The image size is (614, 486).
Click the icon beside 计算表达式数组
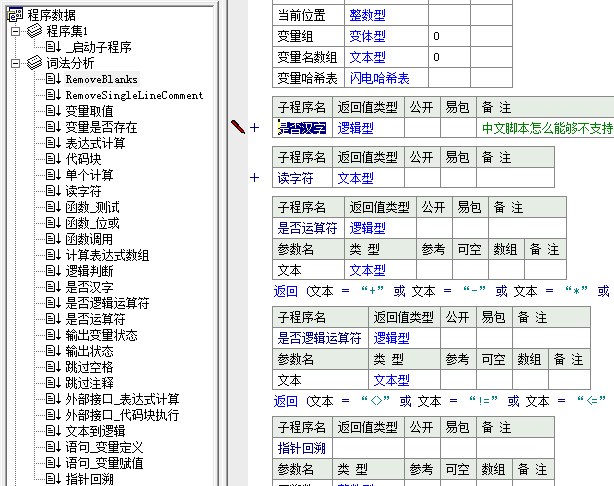point(53,255)
